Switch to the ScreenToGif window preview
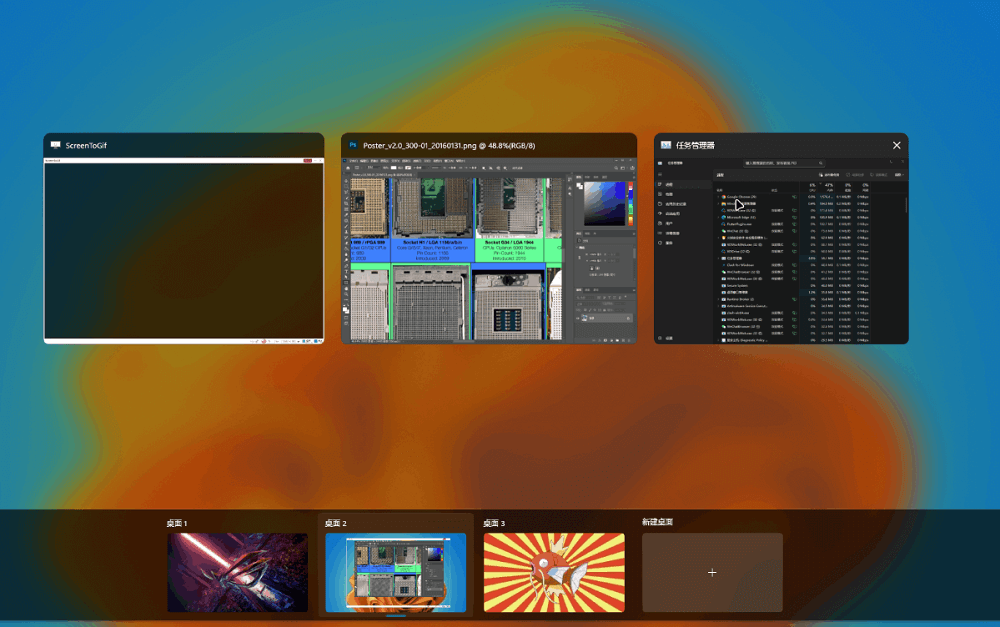Viewport: 1000px width, 627px height. pos(184,250)
